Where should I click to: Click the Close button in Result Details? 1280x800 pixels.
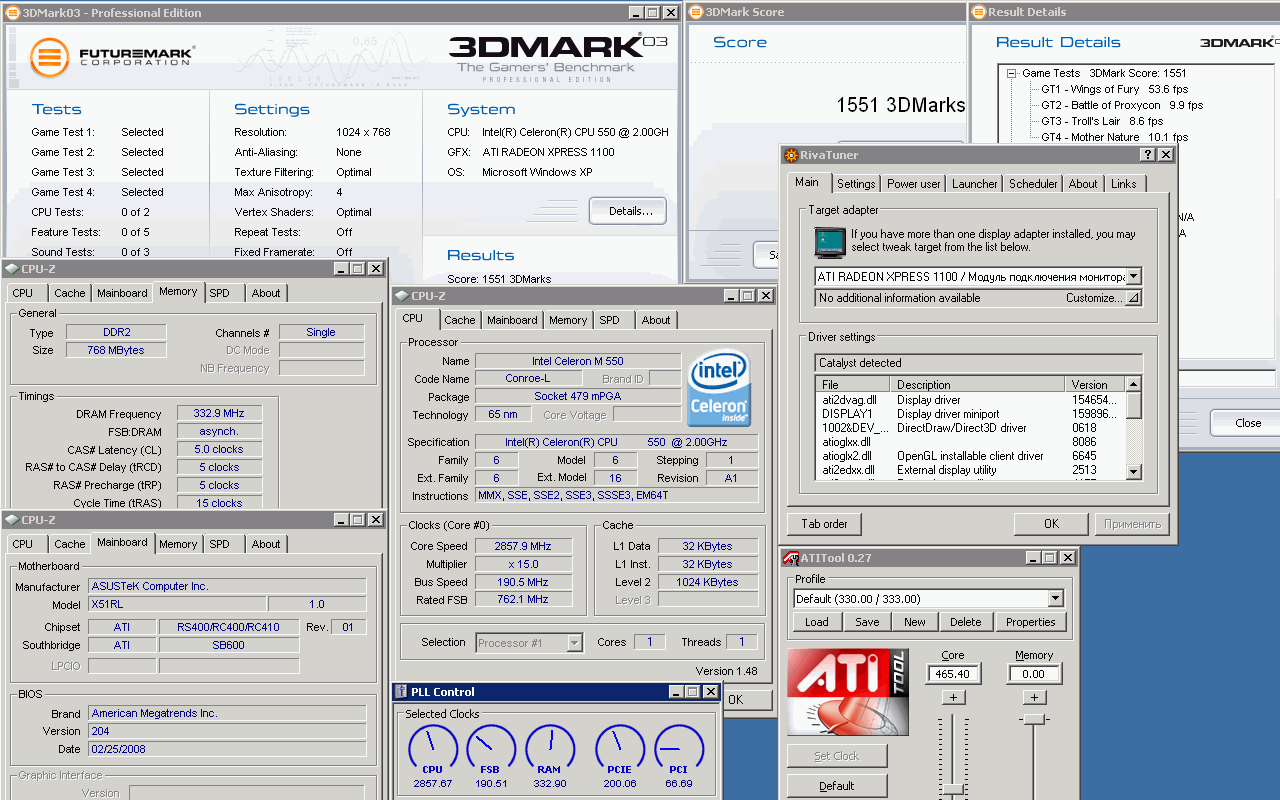click(1245, 422)
